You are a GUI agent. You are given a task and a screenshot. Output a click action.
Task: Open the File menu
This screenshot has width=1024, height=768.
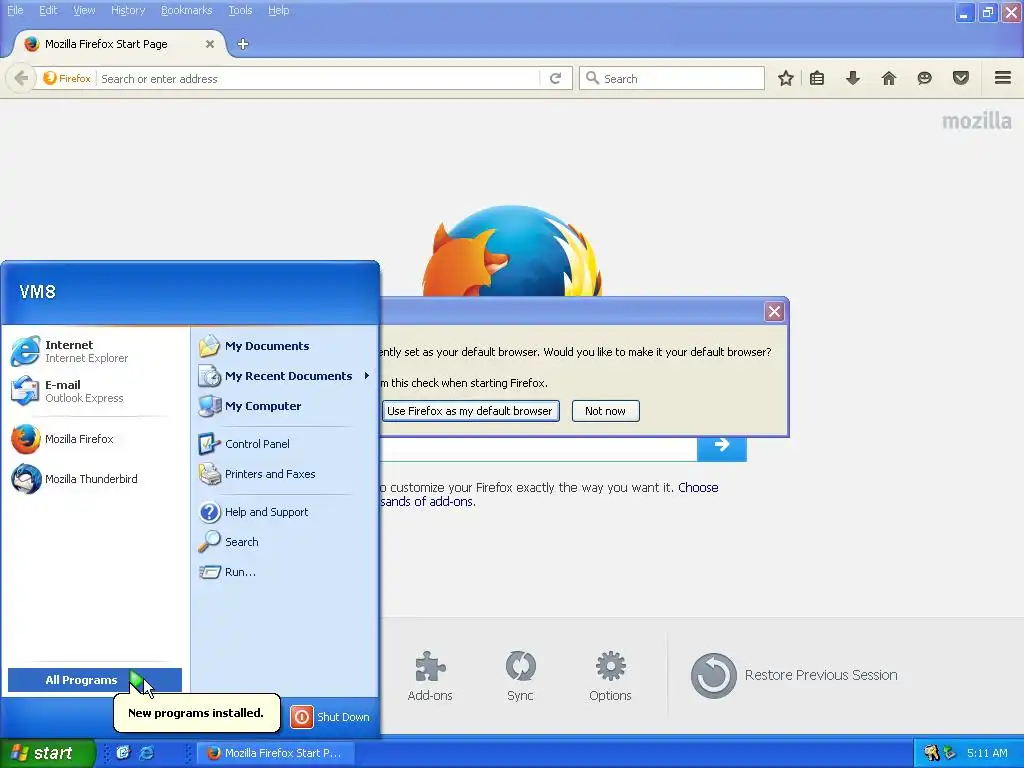click(x=15, y=10)
